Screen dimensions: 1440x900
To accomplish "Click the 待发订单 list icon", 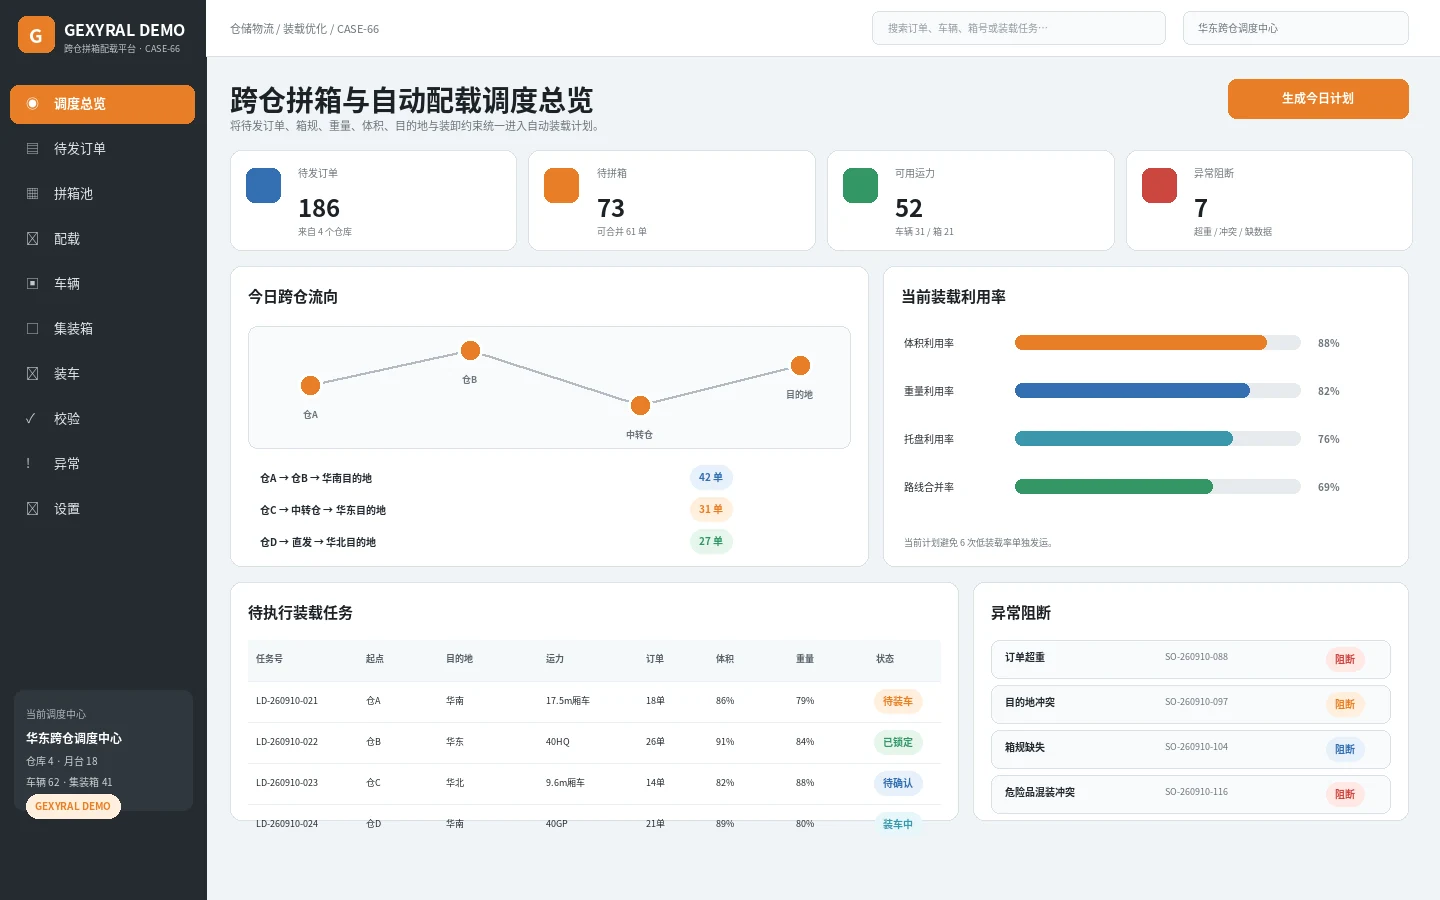I will [32, 149].
